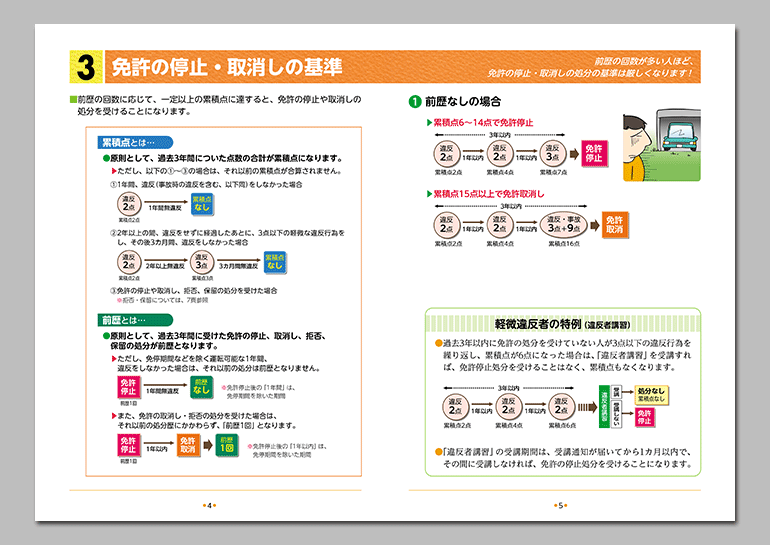Click the 免許取消 box before 前歴1回
Viewport: 770px width, 545px height.
[188, 445]
